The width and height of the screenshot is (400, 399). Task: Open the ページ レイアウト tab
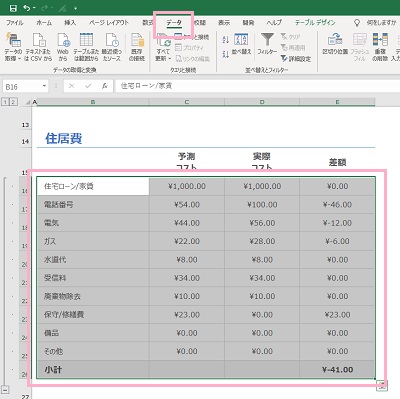click(x=109, y=23)
